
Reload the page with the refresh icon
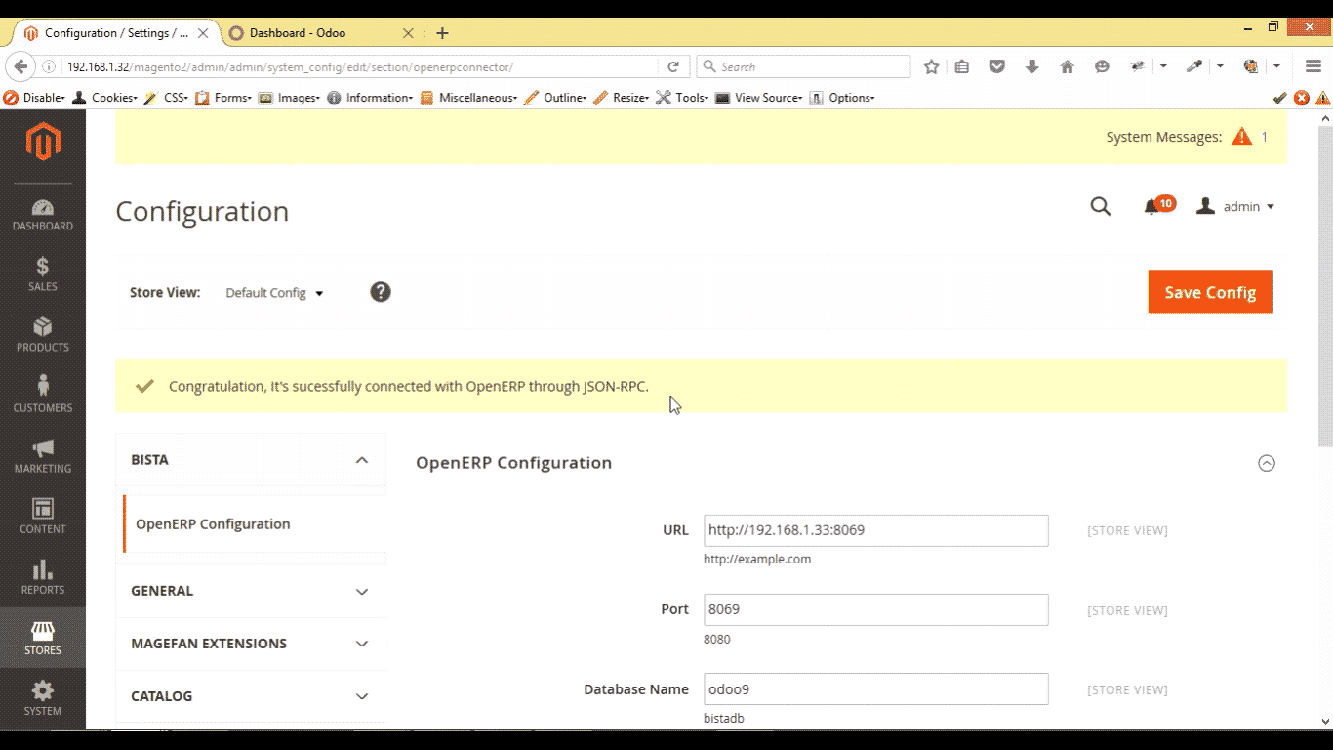click(673, 66)
